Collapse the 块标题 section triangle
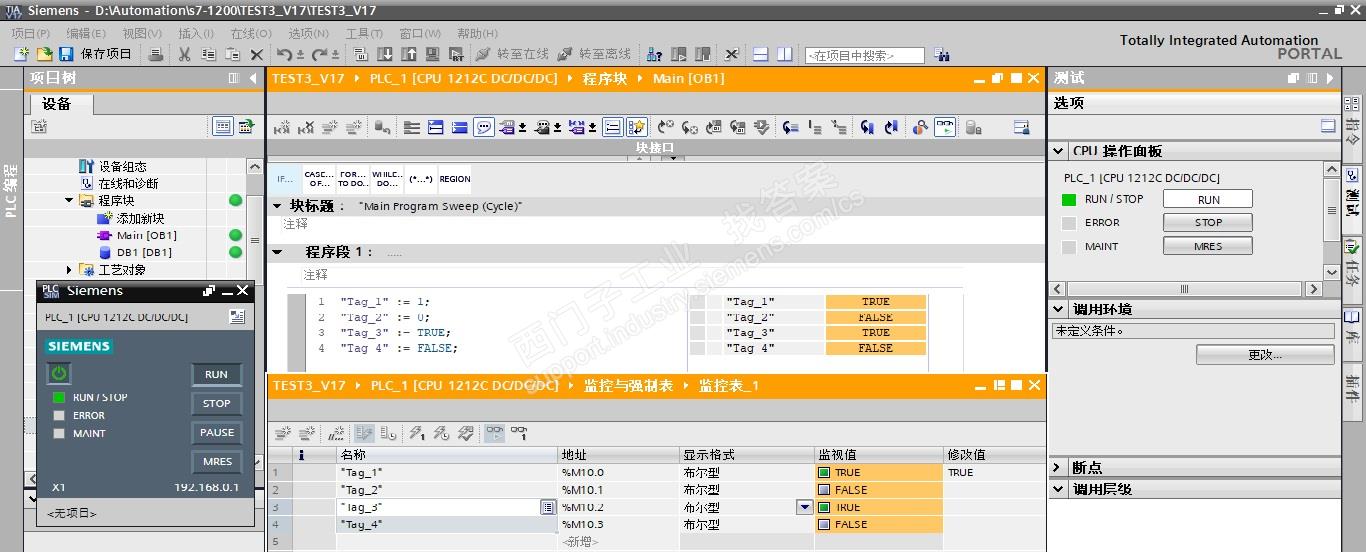This screenshot has height=552, width=1366. [x=277, y=206]
